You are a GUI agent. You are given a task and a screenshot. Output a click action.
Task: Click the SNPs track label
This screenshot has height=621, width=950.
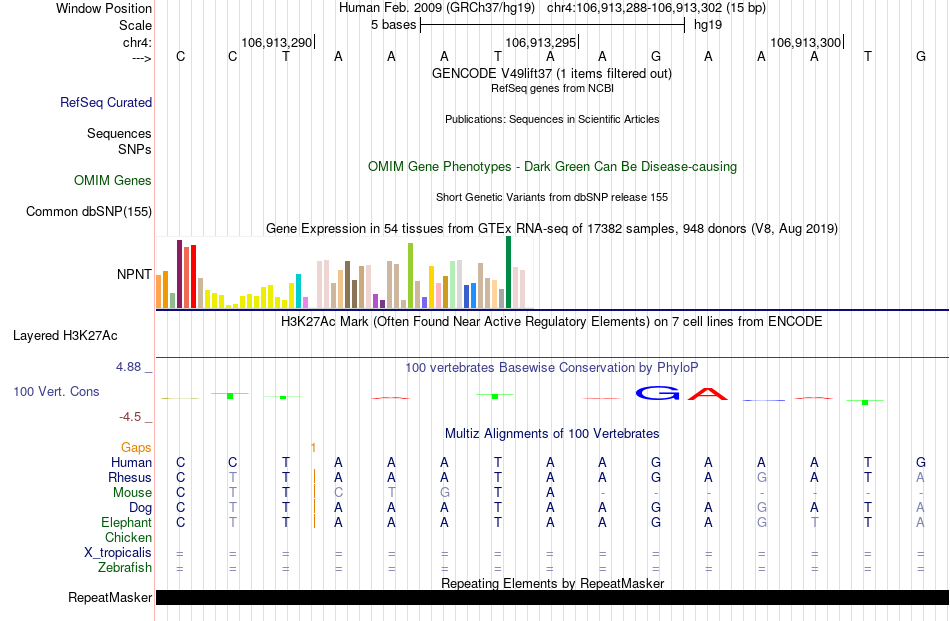pyautogui.click(x=135, y=149)
